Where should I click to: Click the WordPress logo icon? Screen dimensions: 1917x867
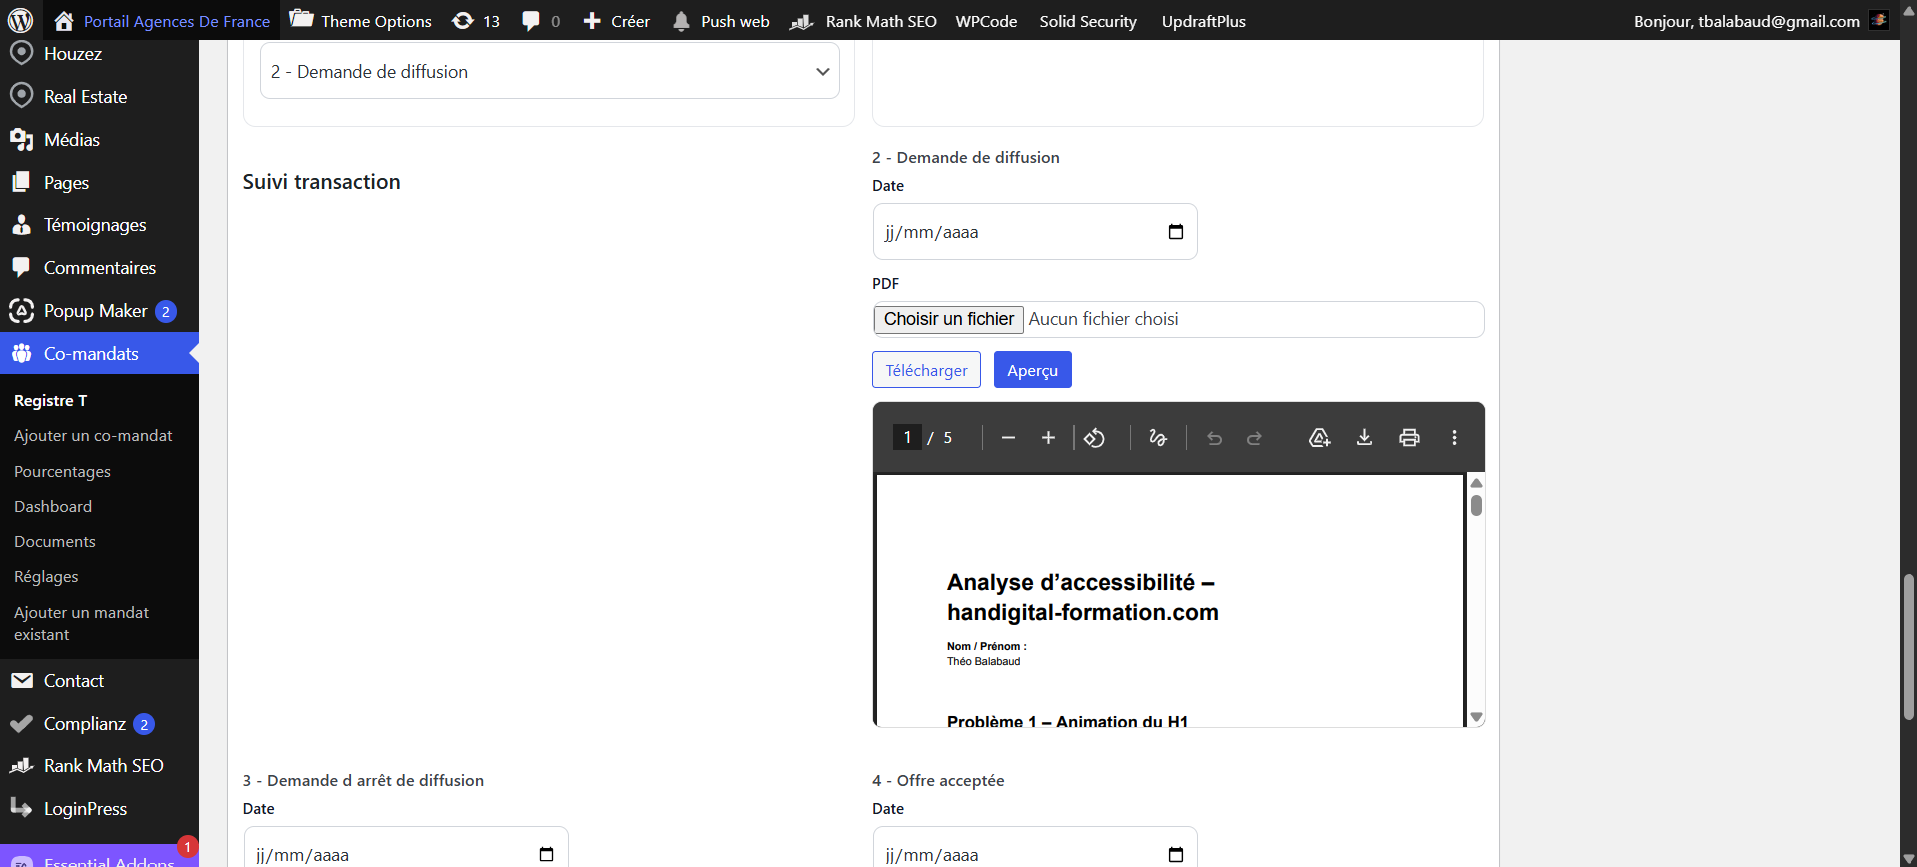click(20, 20)
